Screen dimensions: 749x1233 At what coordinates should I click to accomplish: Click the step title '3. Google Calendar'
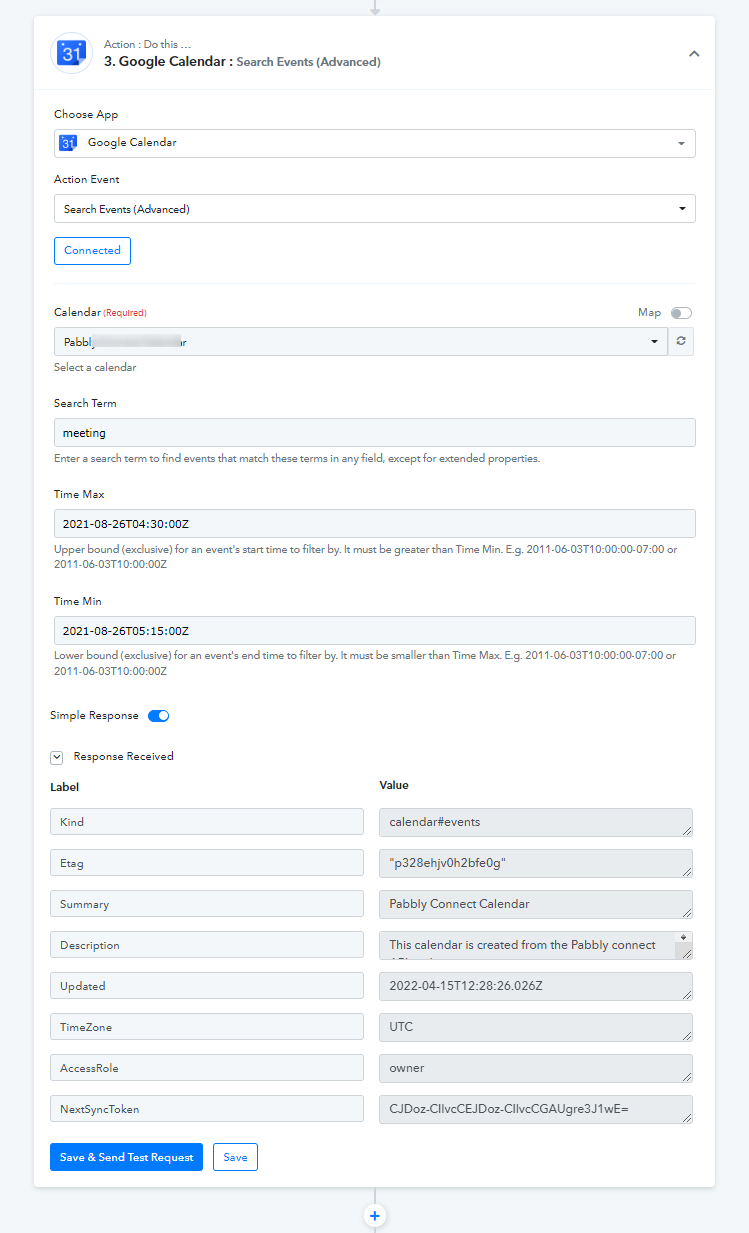[x=168, y=61]
